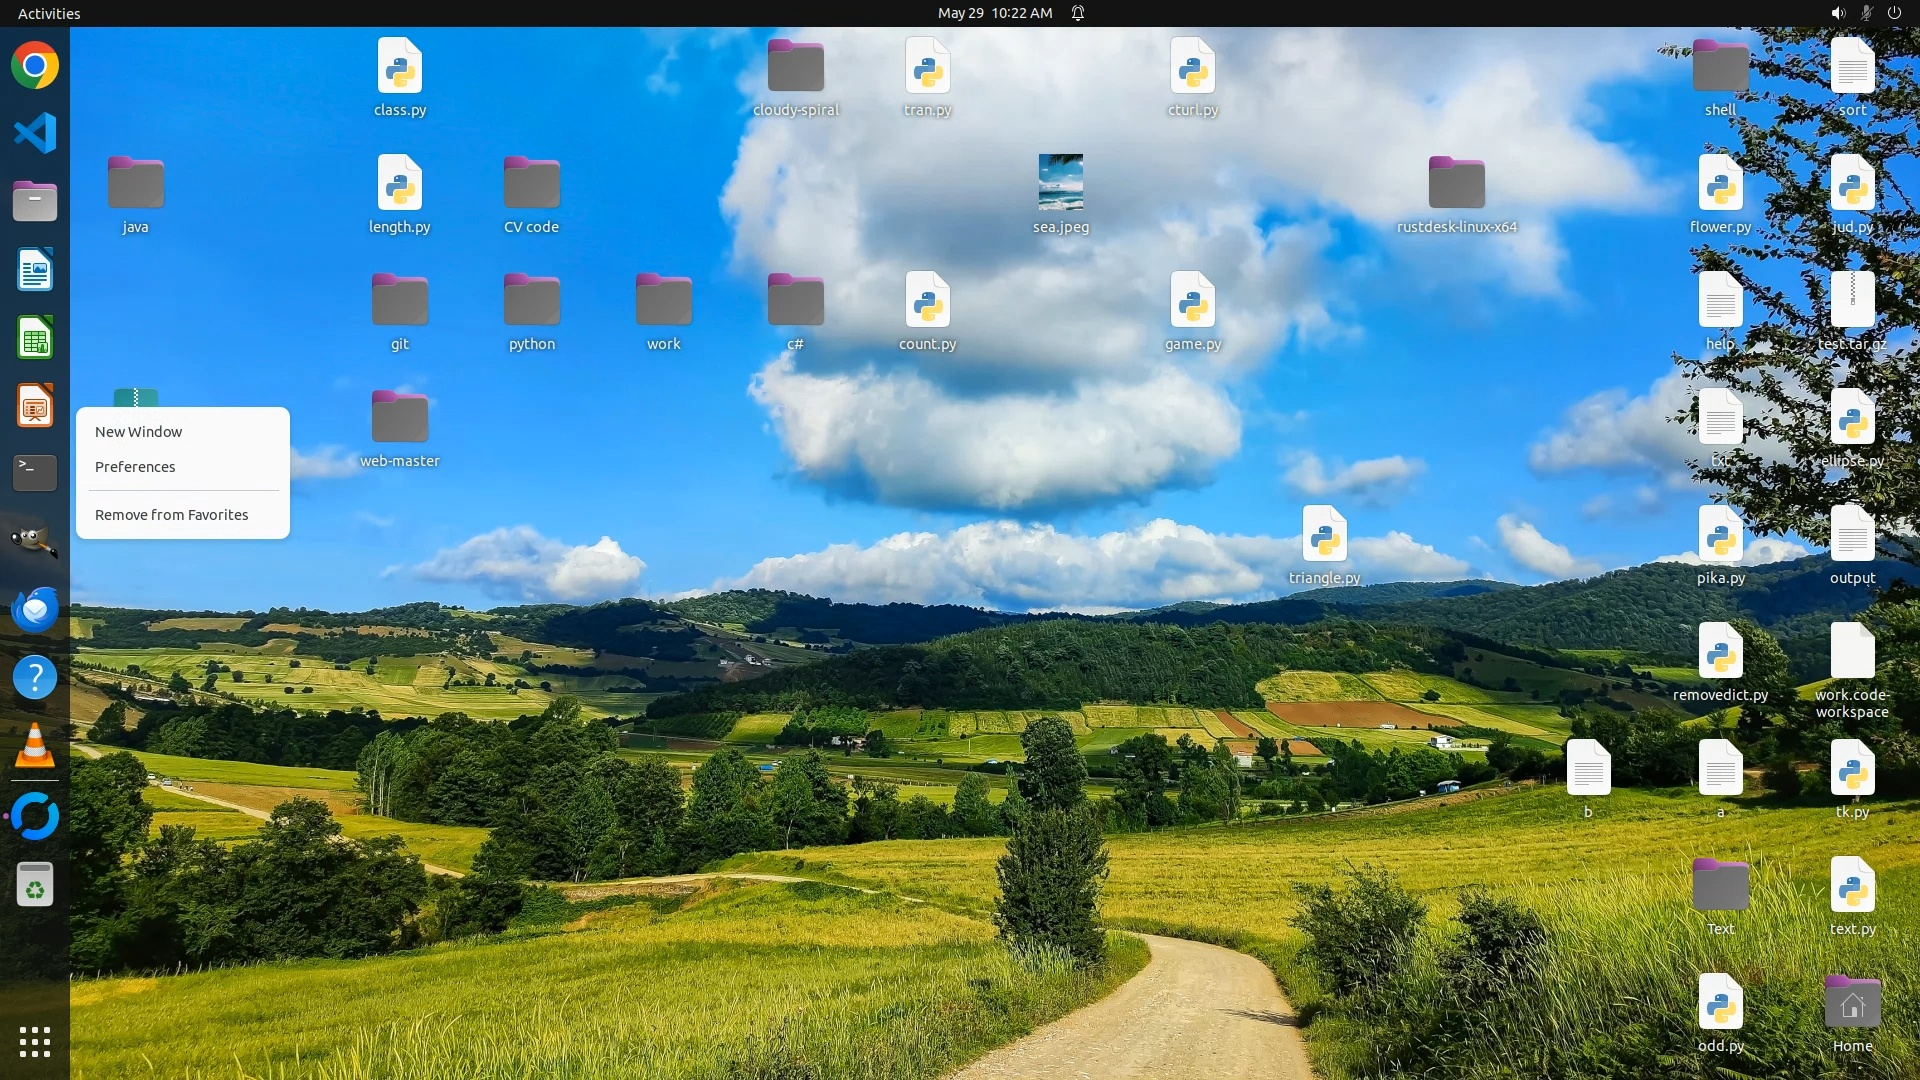Click the volume speaker indicator
The image size is (1920, 1080).
tap(1837, 13)
